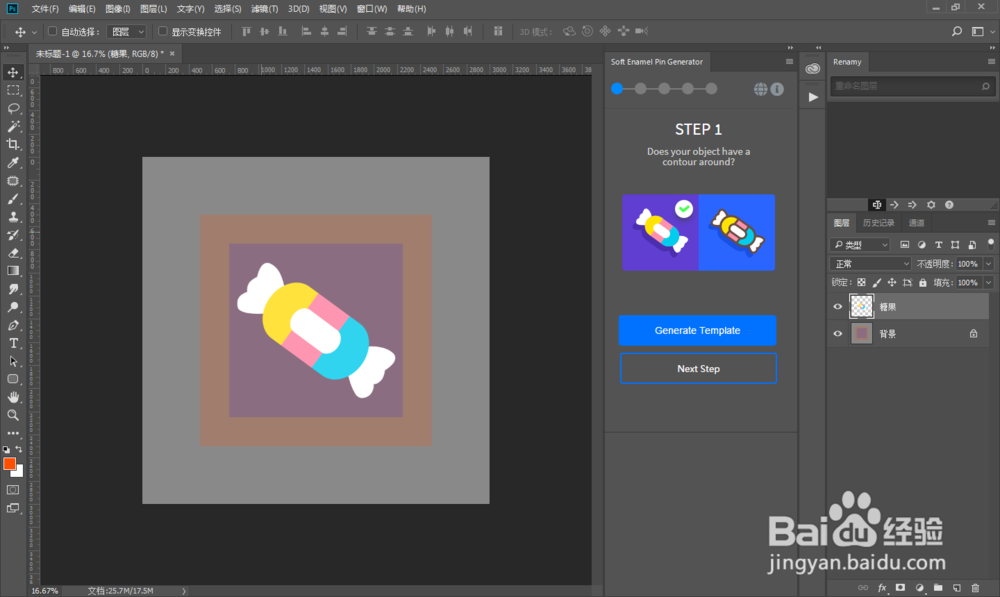Open the 文件(F) menu
The width and height of the screenshot is (1000, 597).
tap(45, 9)
